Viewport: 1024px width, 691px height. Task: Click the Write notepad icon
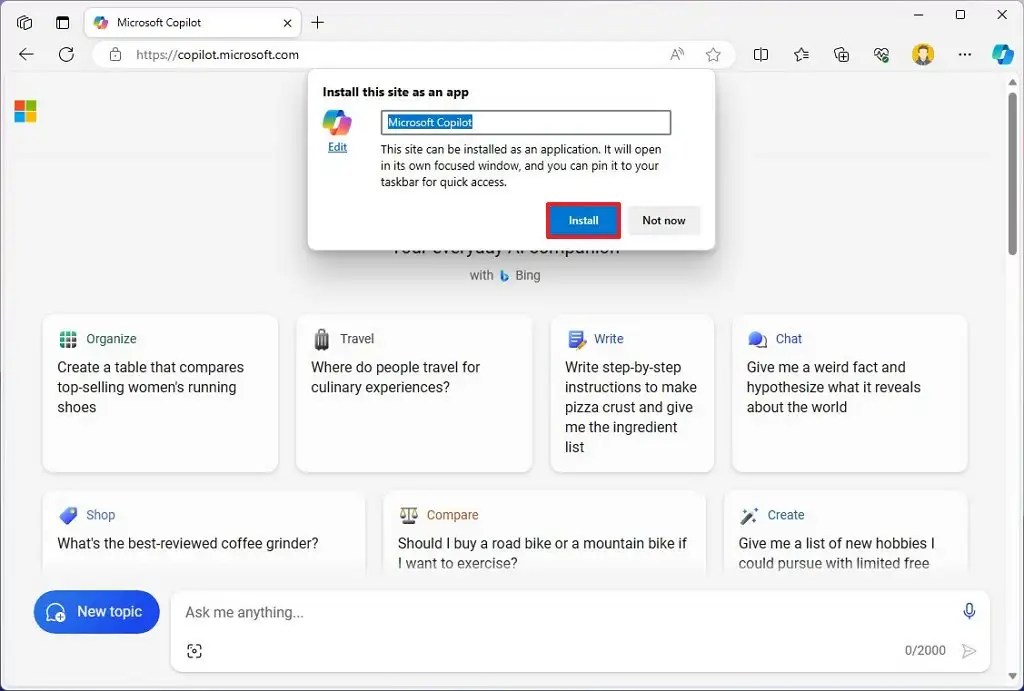click(x=577, y=339)
